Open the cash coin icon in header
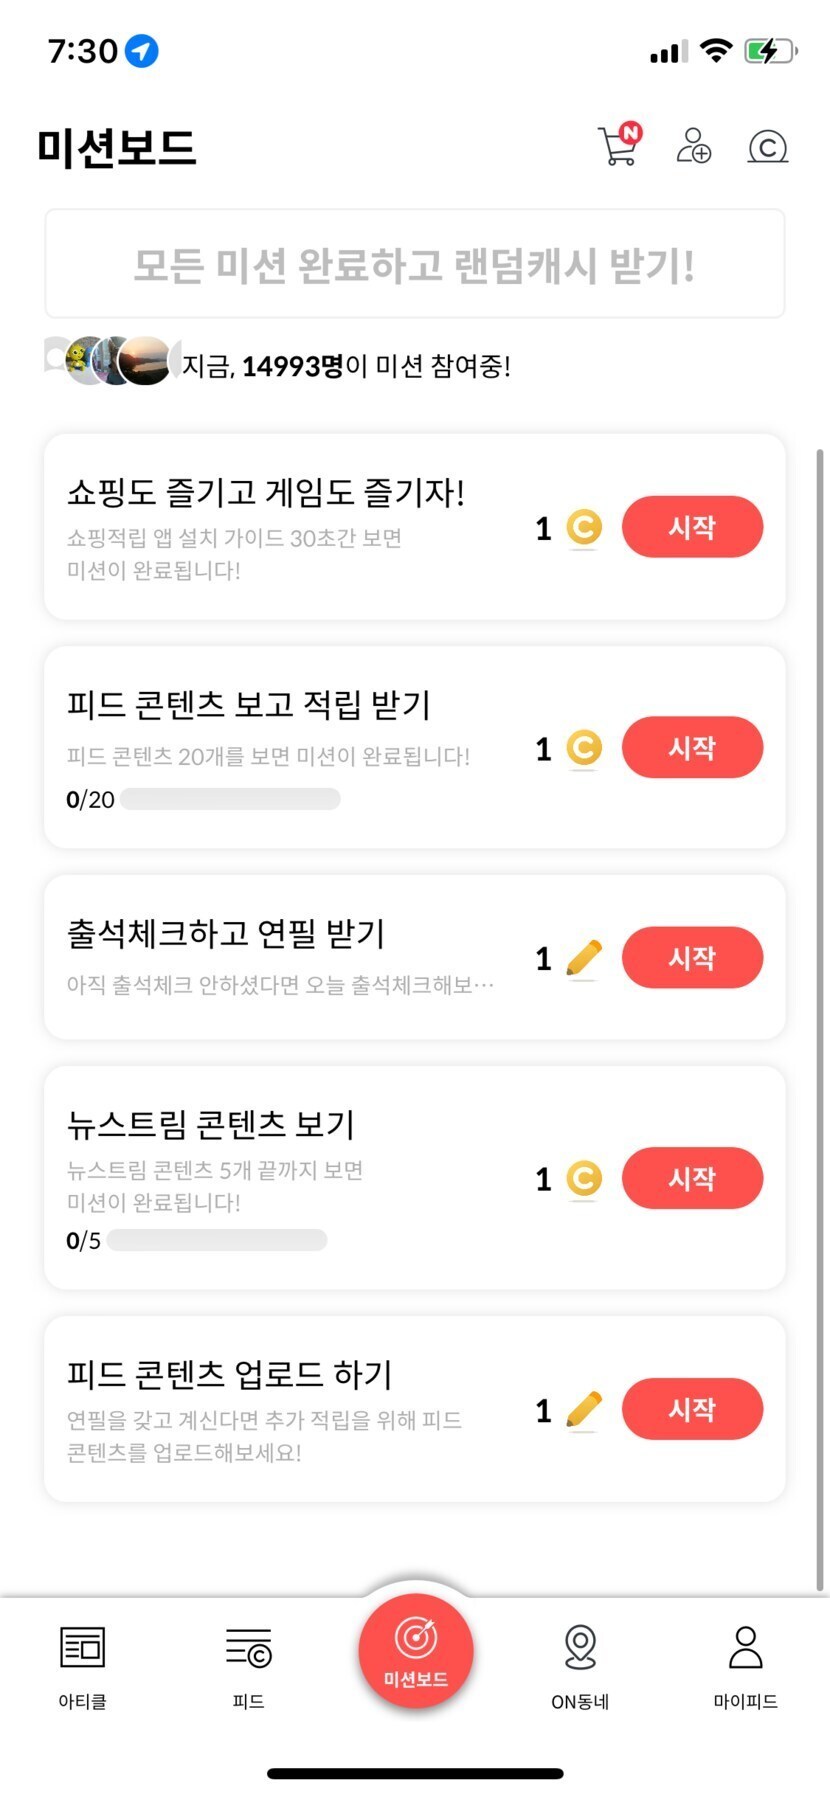Viewport: 830px width, 1797px height. 767,147
